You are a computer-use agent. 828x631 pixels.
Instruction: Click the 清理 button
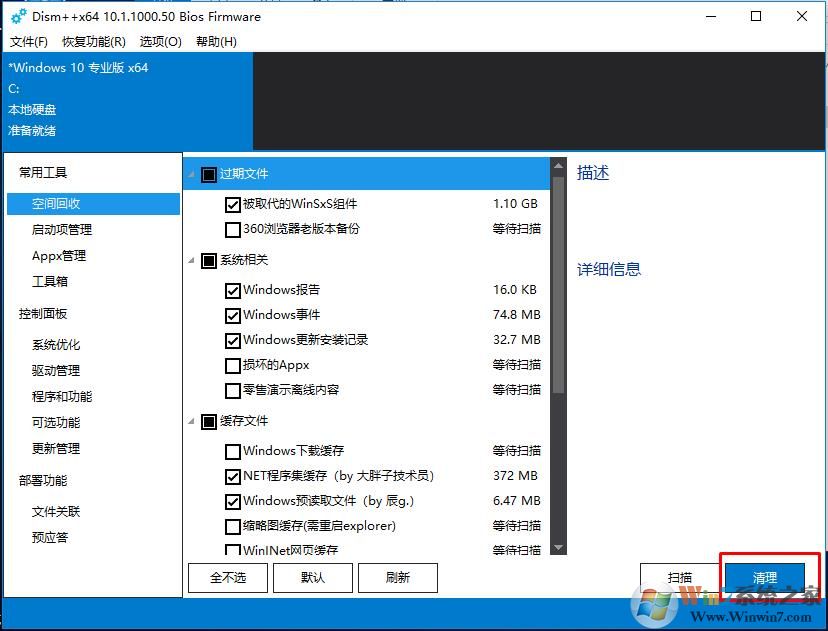[765, 578]
